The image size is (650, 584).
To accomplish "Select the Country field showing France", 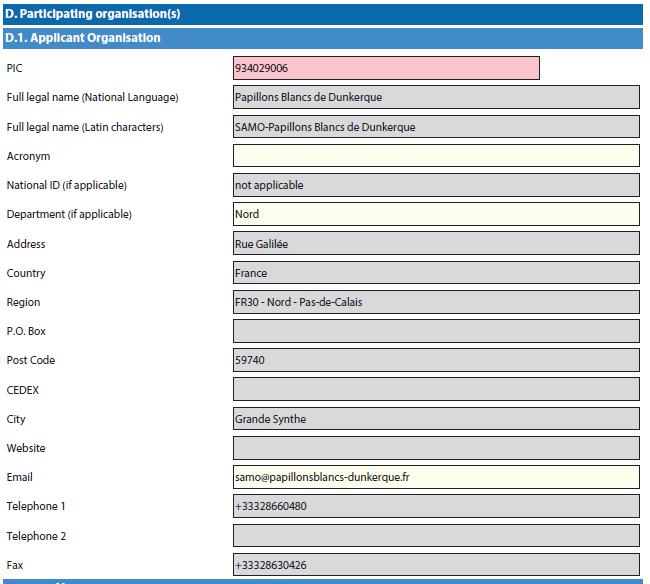I will pyautogui.click(x=436, y=273).
